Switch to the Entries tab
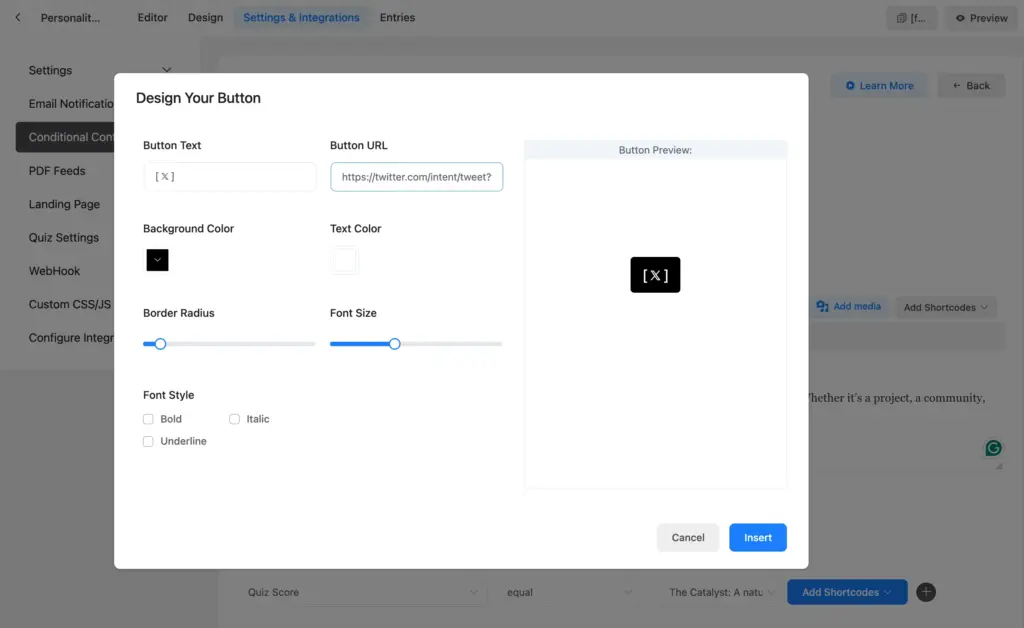This screenshot has width=1024, height=628. [x=397, y=18]
